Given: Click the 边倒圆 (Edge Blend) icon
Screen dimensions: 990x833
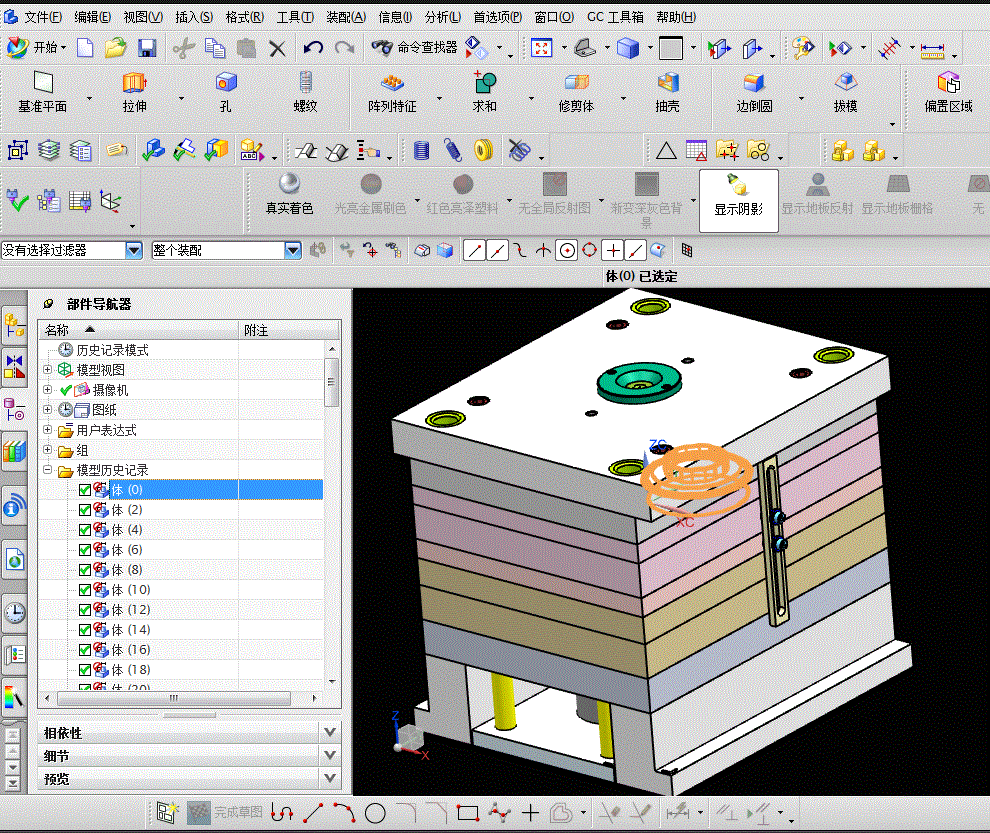Looking at the screenshot, I should click(753, 84).
